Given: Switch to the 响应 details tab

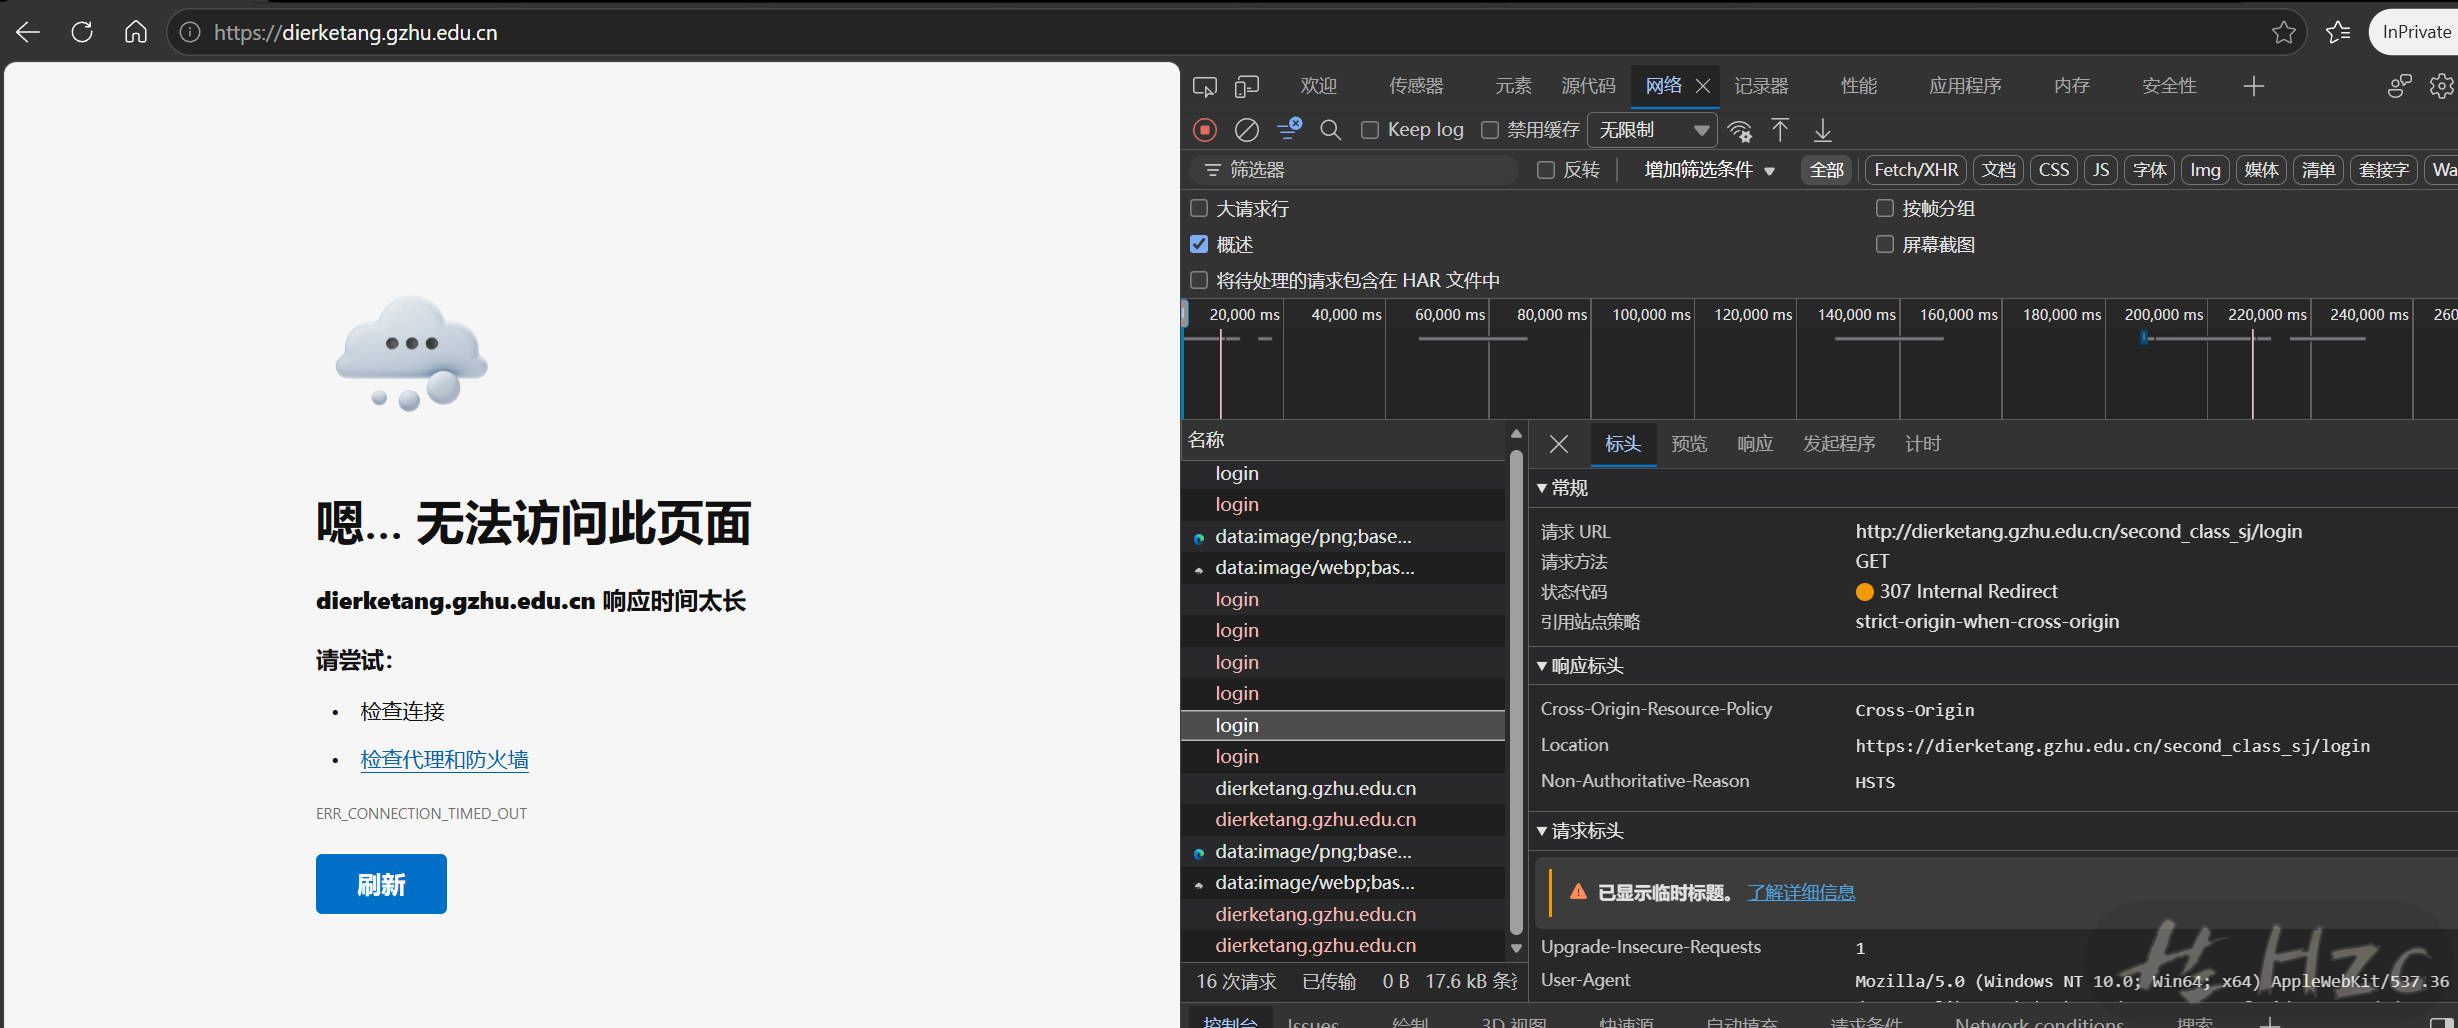Looking at the screenshot, I should click(1755, 444).
